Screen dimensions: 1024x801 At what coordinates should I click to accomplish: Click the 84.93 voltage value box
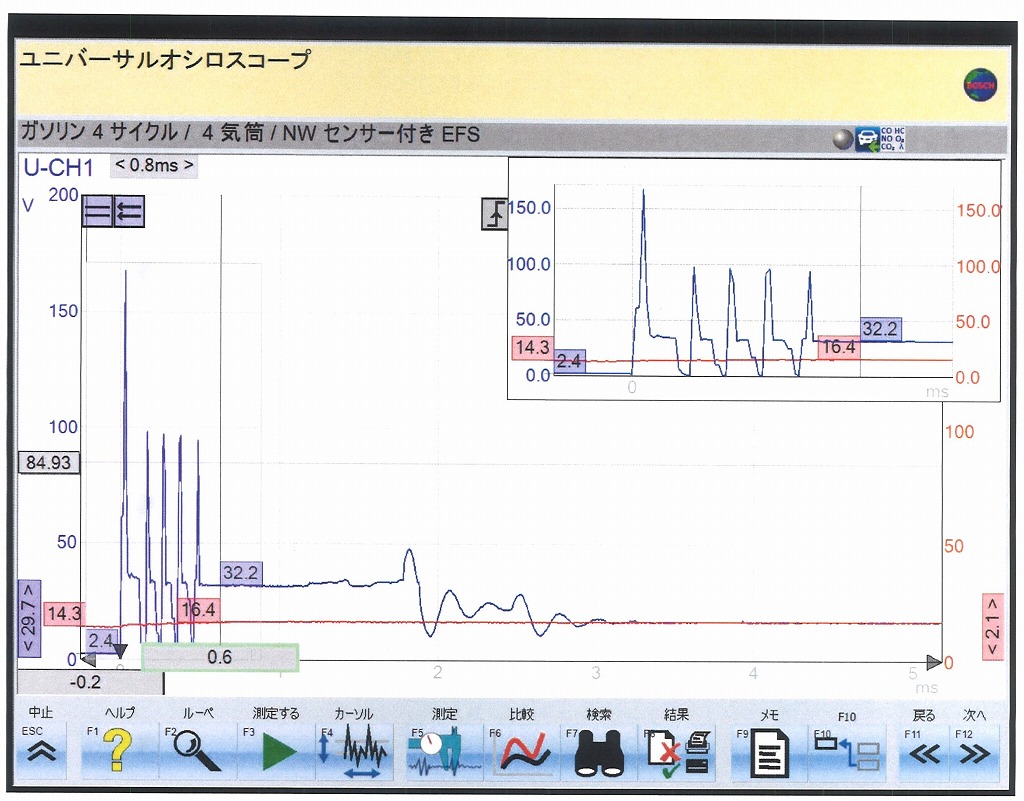point(48,462)
